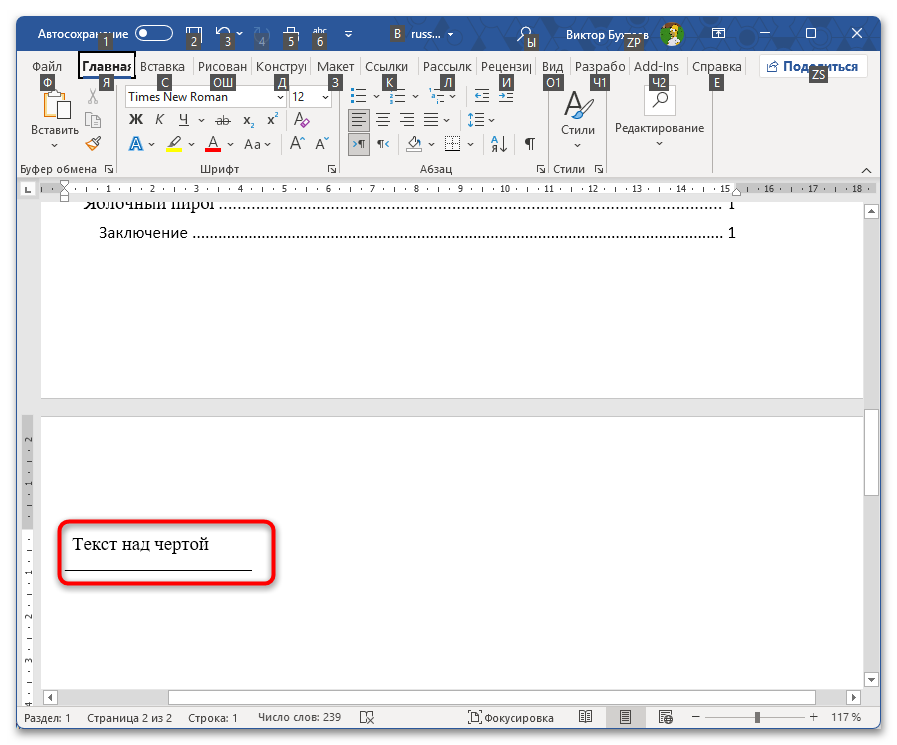Open the font size dropdown
The image size is (897, 745).
click(x=326, y=97)
